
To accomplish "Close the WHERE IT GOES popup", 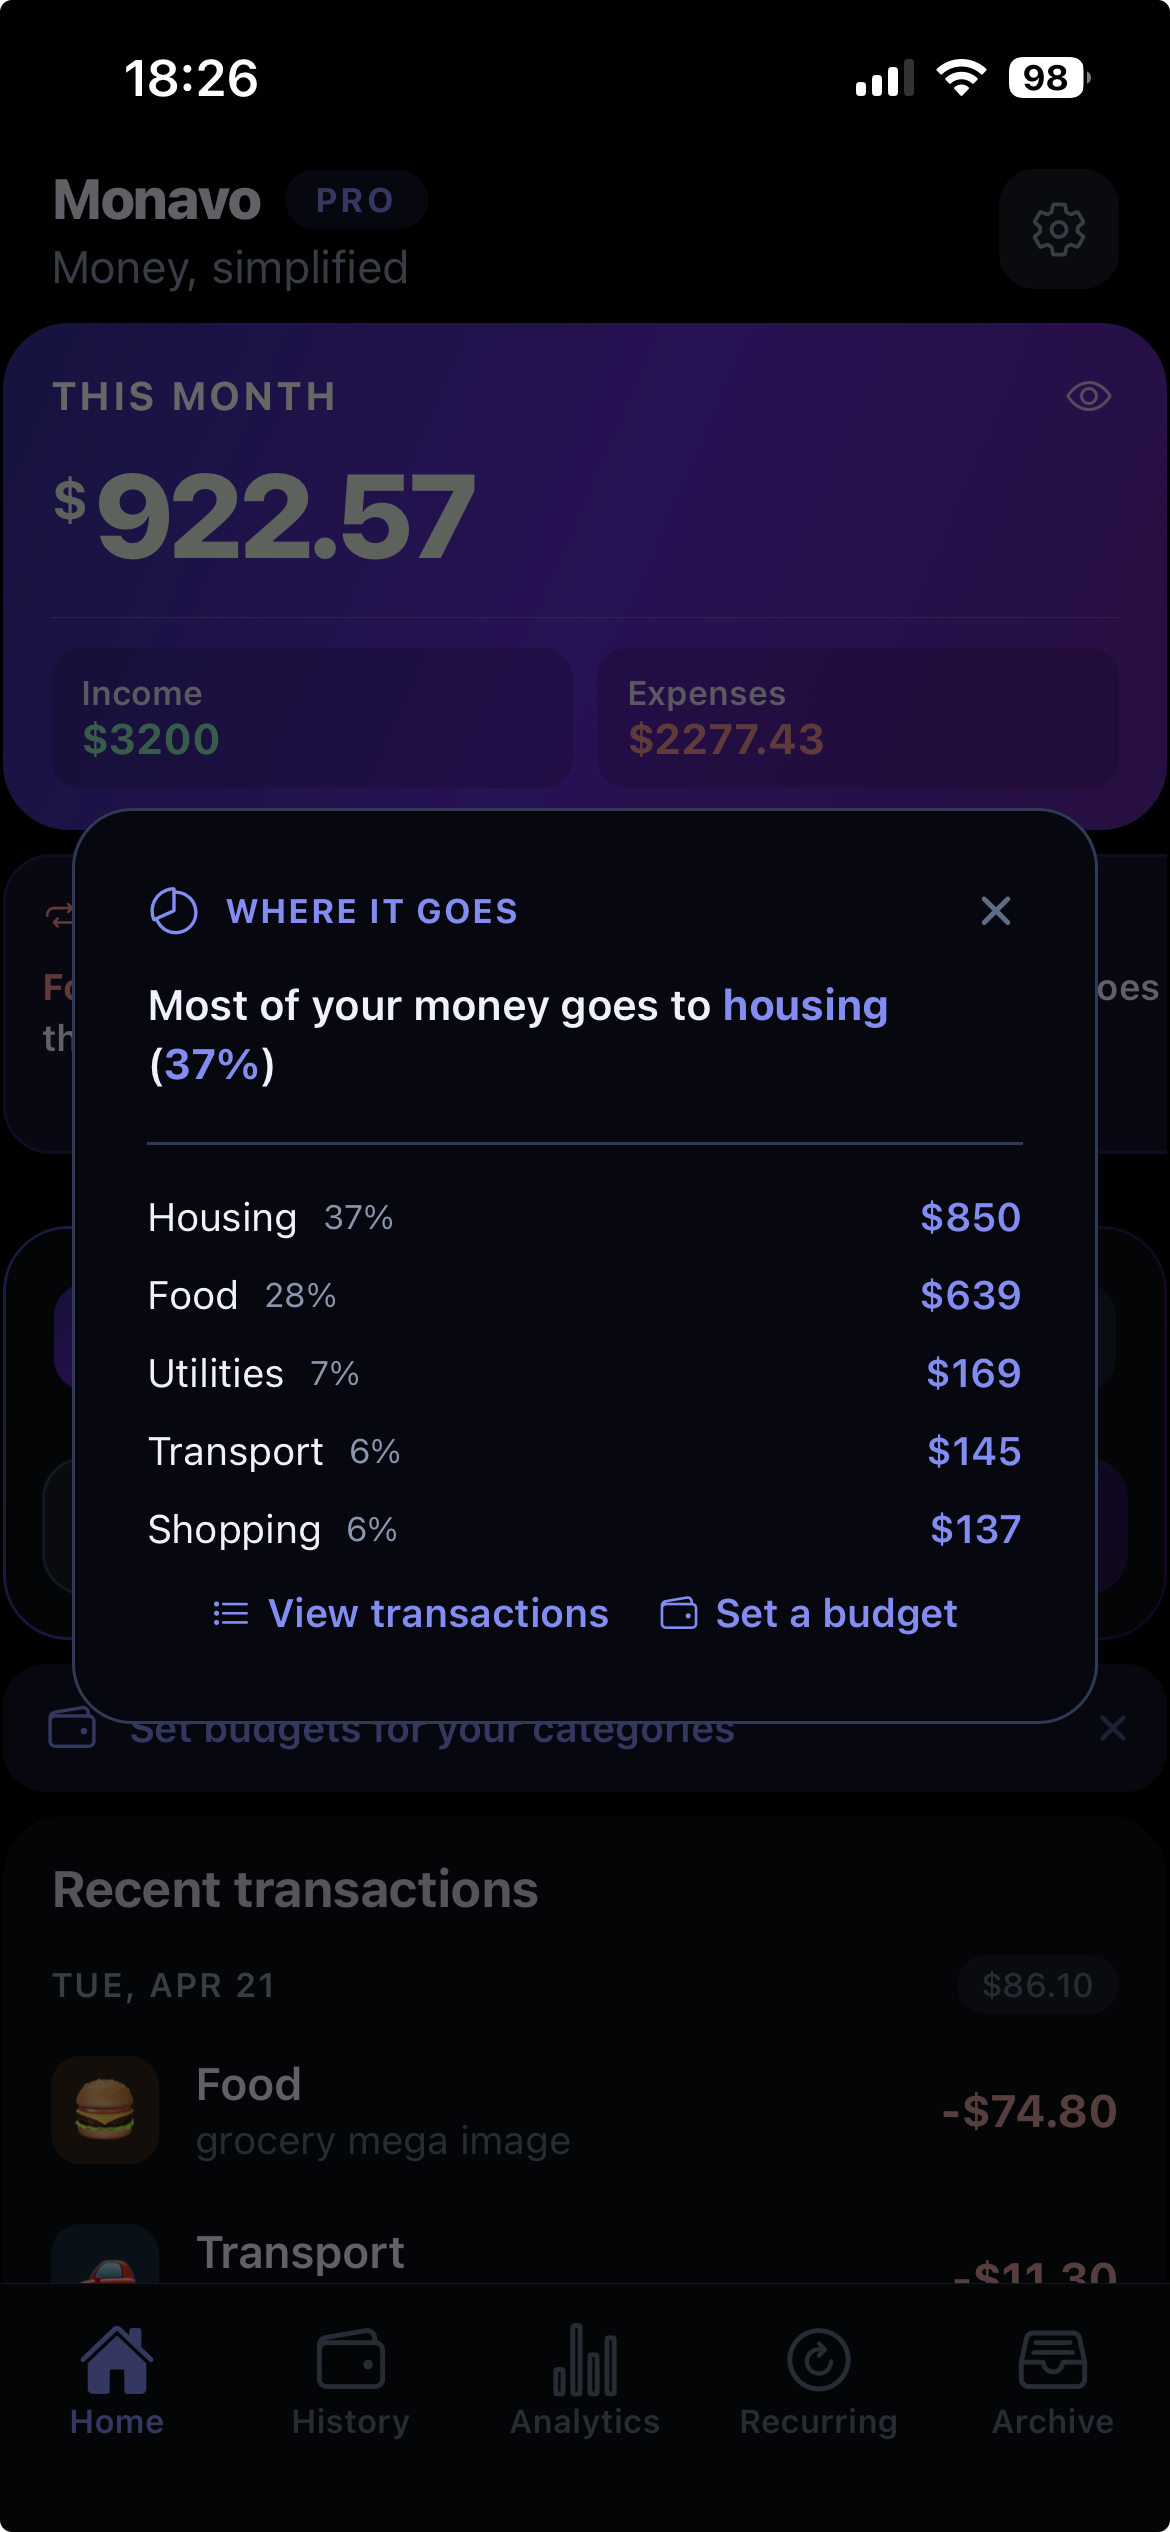I will 995,911.
